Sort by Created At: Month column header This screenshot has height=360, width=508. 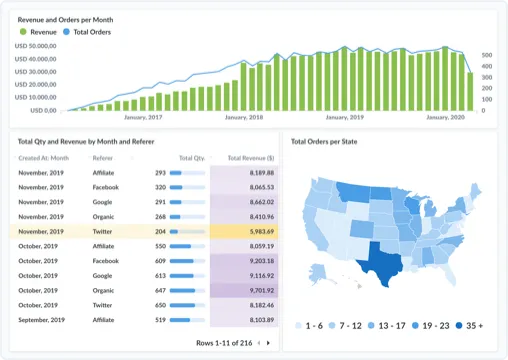tap(44, 158)
